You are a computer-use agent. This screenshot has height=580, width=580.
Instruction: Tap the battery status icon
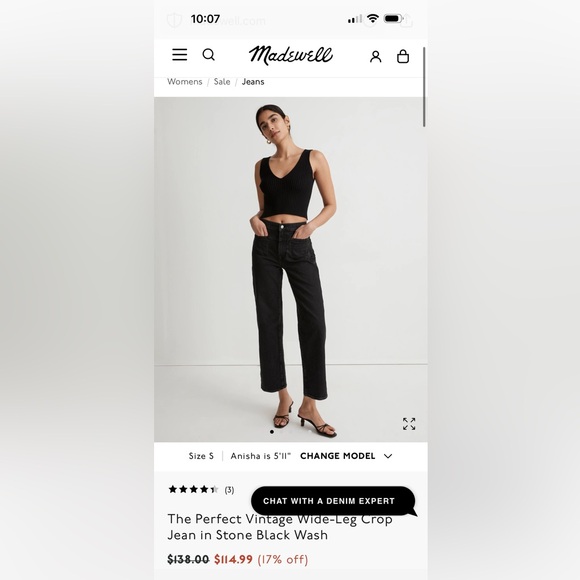point(393,18)
